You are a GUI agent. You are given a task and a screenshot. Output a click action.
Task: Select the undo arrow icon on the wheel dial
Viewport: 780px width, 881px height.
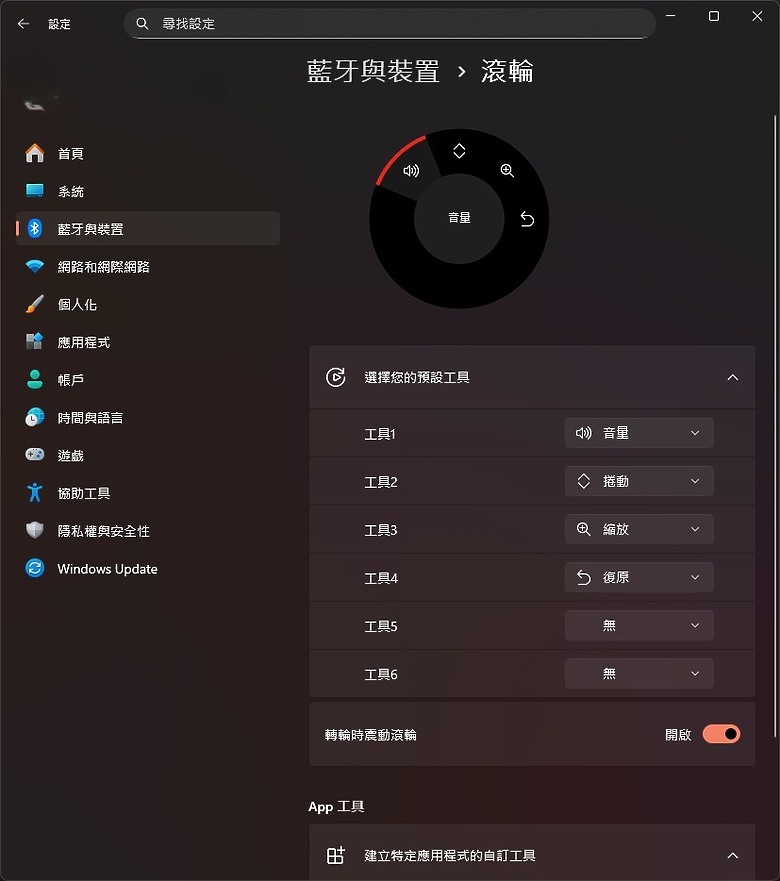click(x=527, y=219)
